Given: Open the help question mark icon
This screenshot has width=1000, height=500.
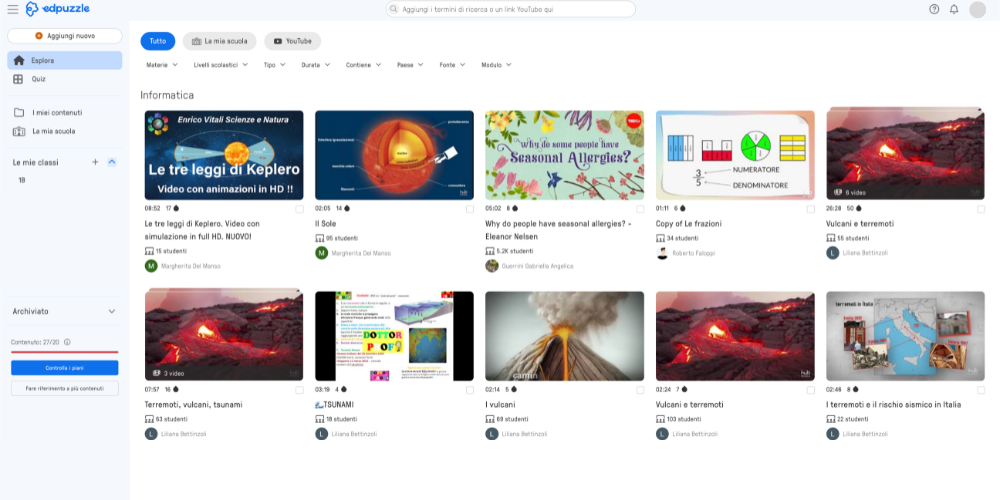Looking at the screenshot, I should (934, 9).
